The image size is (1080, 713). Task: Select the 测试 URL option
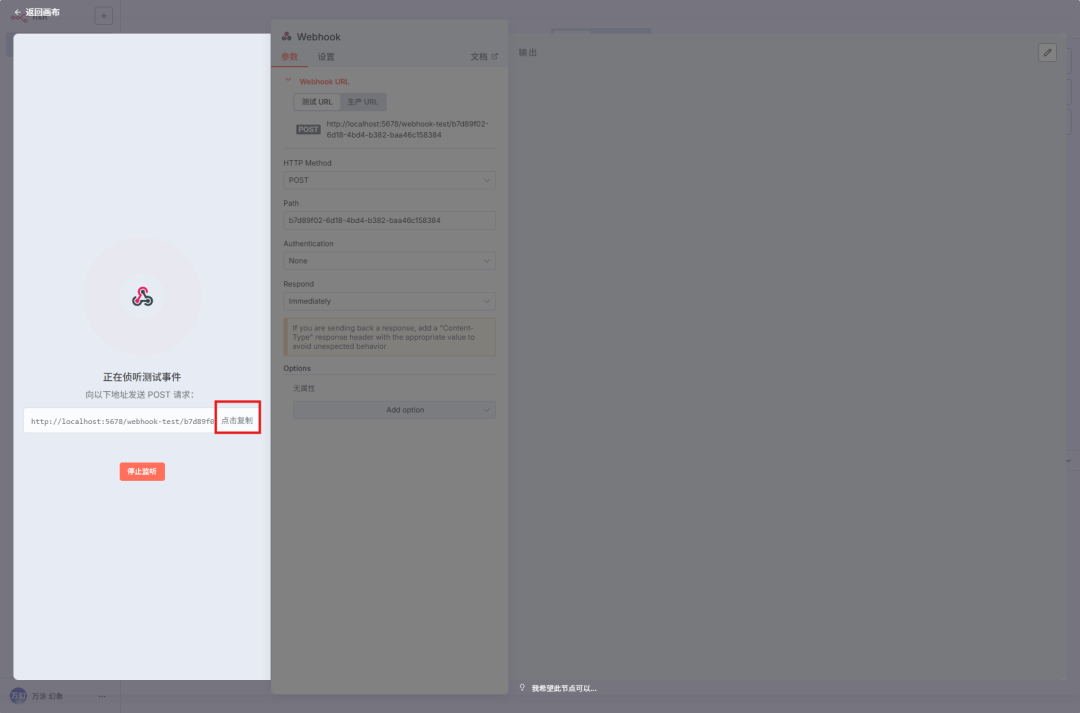click(317, 102)
